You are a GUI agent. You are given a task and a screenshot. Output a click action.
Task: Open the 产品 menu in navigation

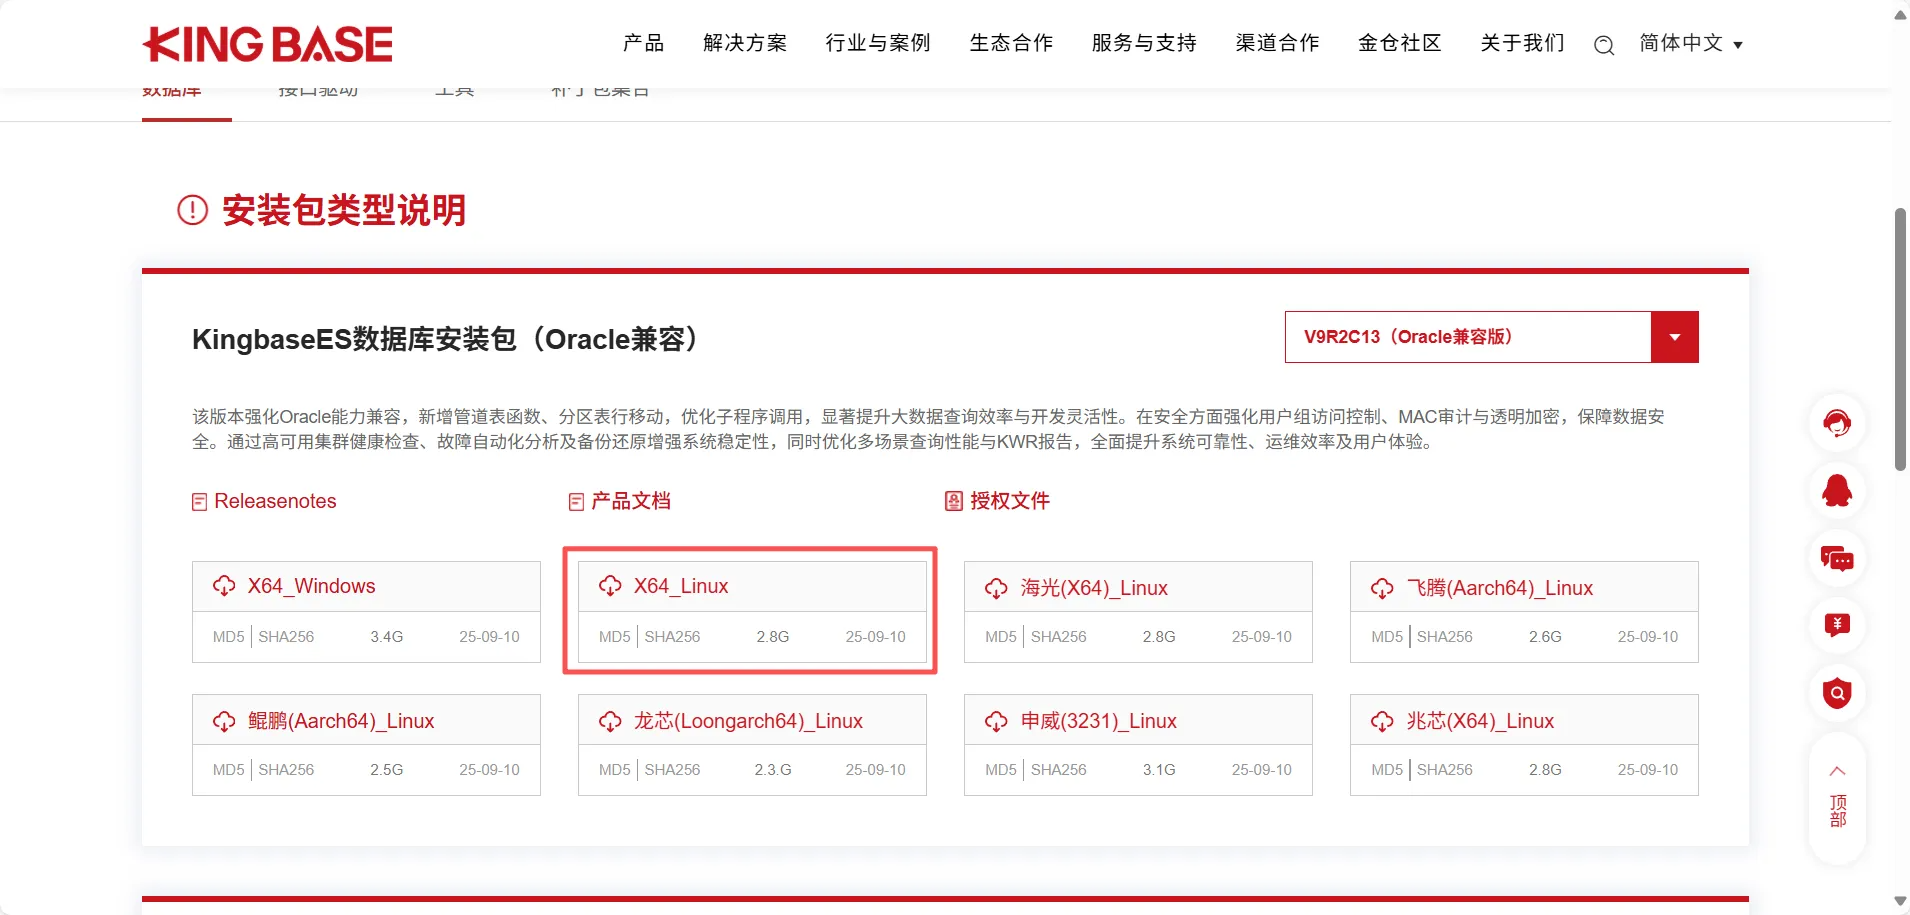pyautogui.click(x=643, y=43)
